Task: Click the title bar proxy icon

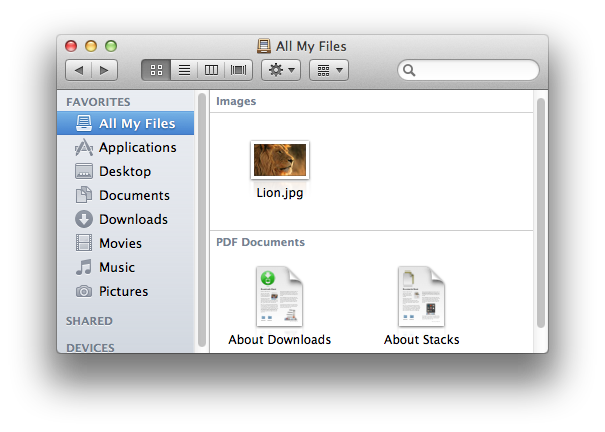Action: pos(264,46)
